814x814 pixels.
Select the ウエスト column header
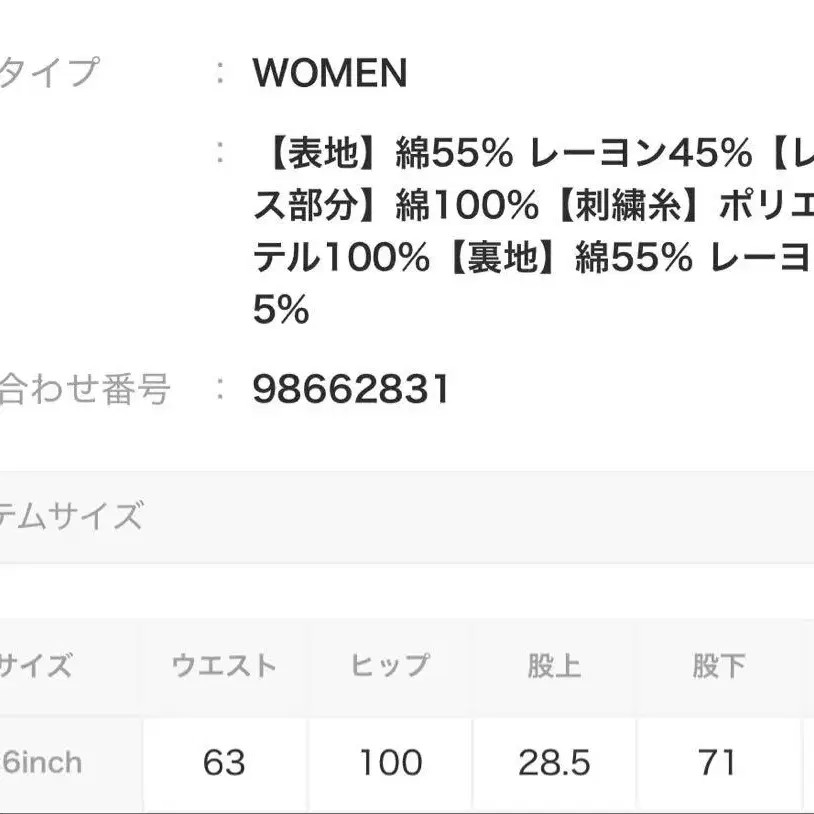pos(224,666)
